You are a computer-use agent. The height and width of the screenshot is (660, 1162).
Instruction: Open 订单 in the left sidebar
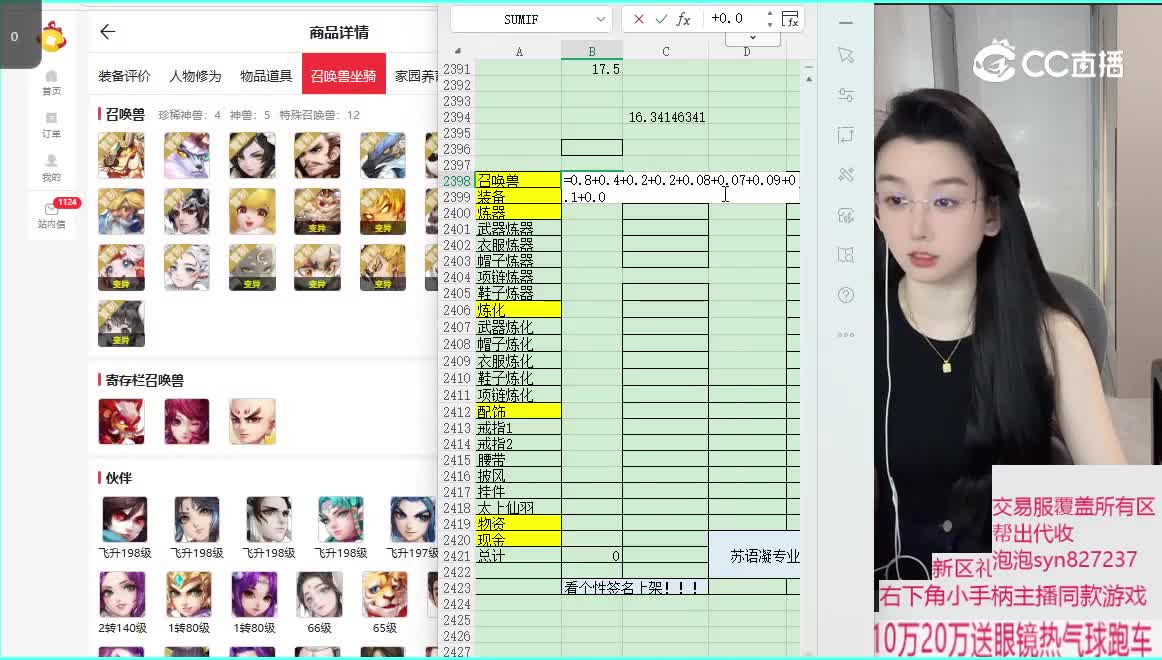pos(51,124)
